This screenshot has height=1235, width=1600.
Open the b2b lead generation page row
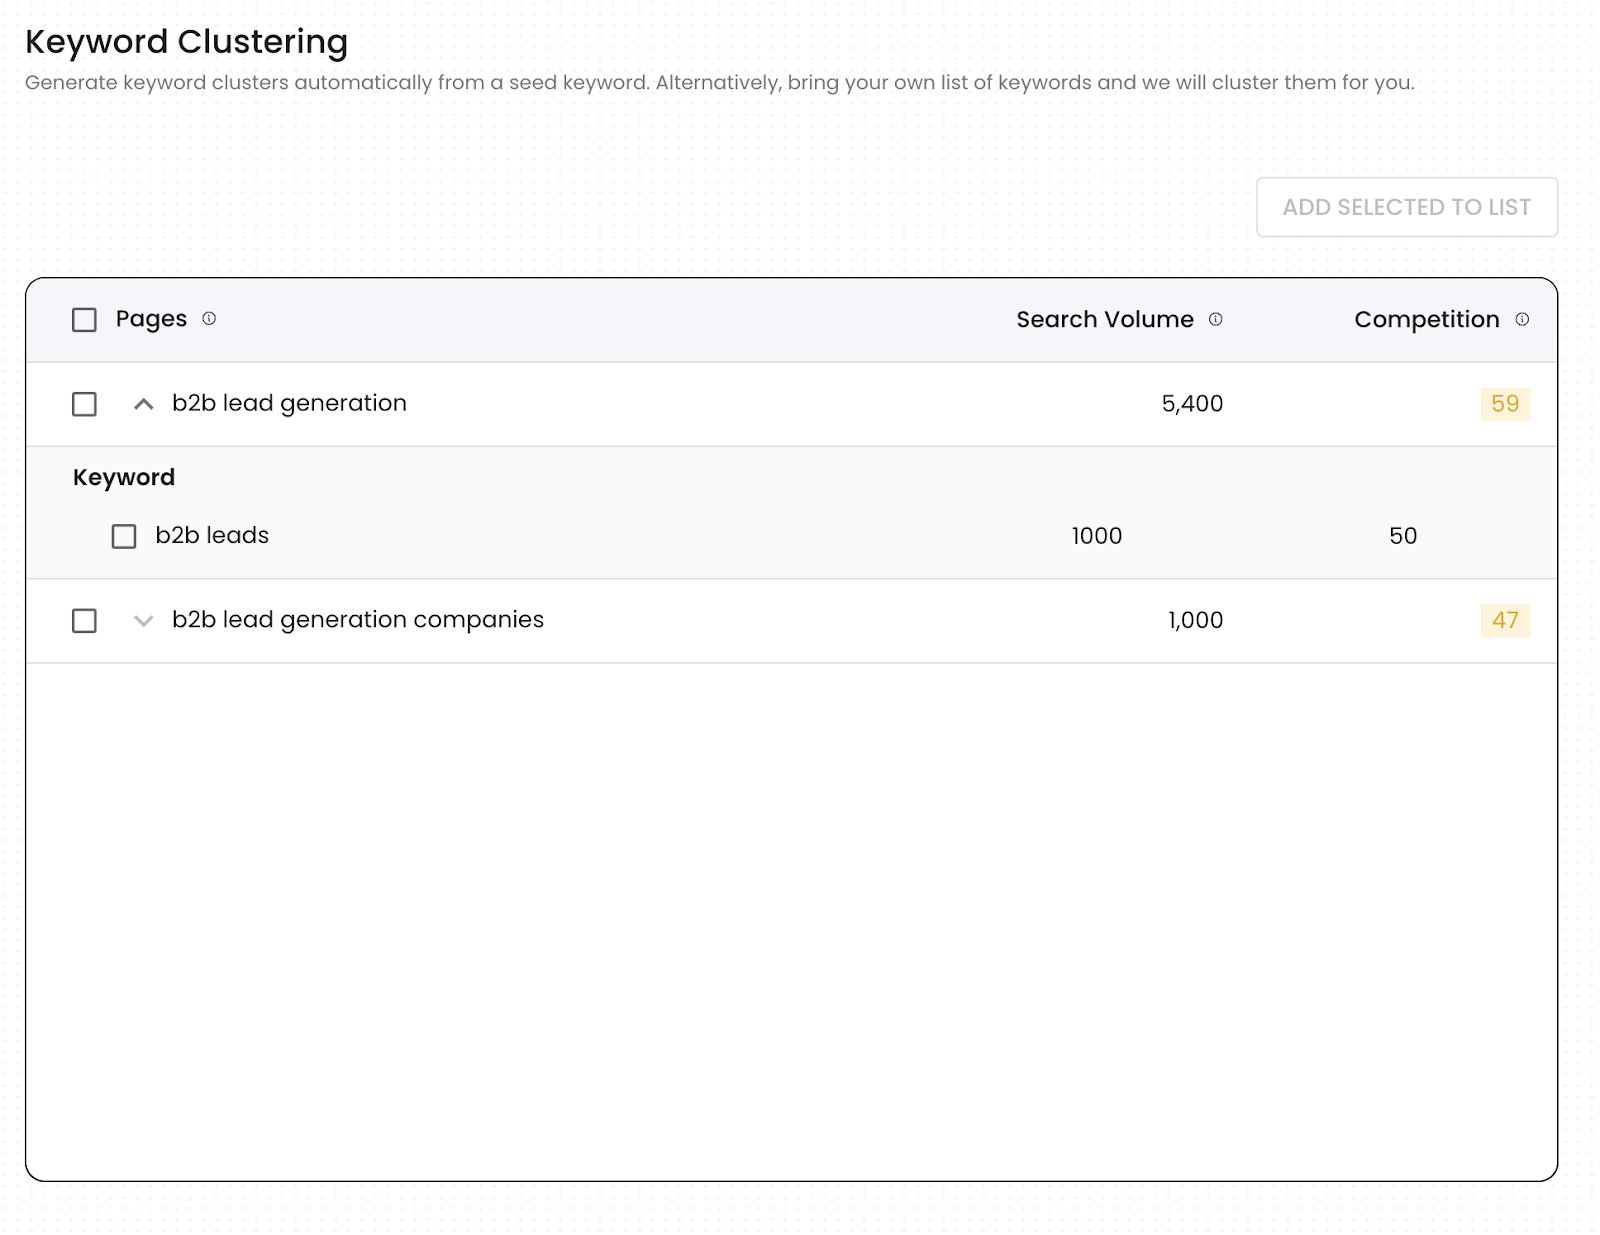tap(289, 403)
